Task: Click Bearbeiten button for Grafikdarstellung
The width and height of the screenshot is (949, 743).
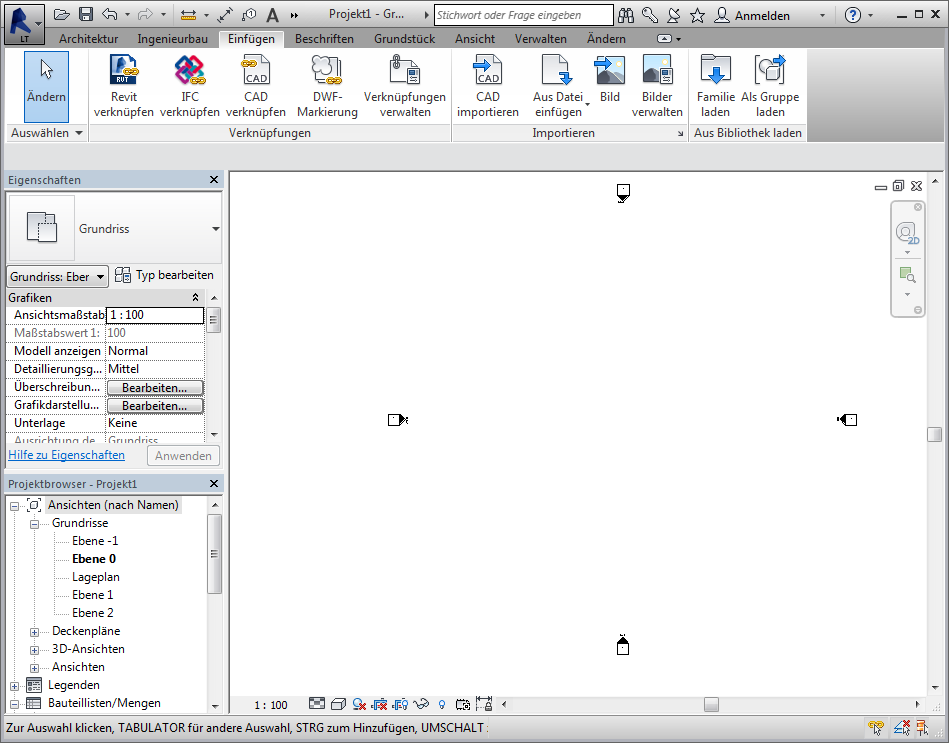Action: [155, 405]
